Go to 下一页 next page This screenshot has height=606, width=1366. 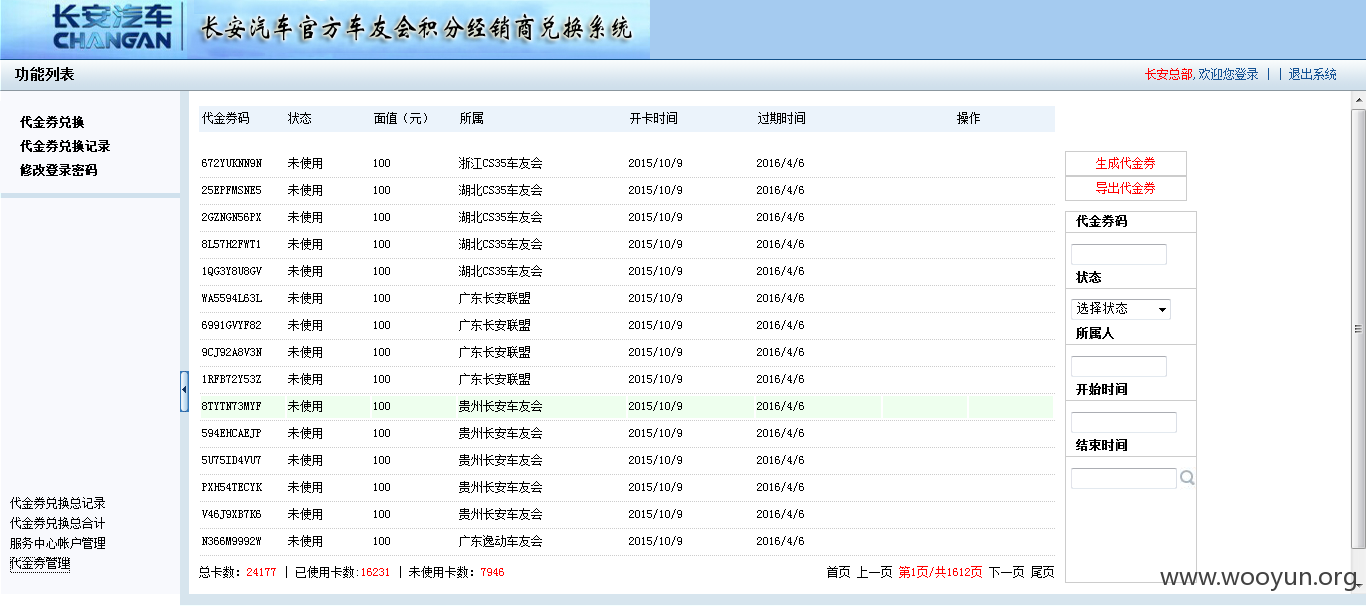point(1007,572)
